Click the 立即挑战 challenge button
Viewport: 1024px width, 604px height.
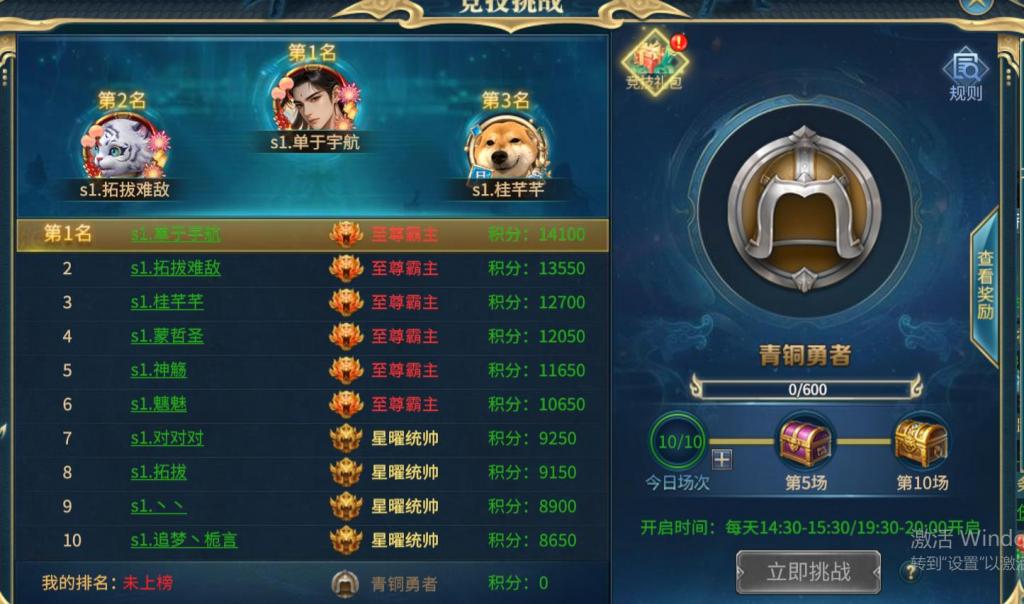[808, 572]
